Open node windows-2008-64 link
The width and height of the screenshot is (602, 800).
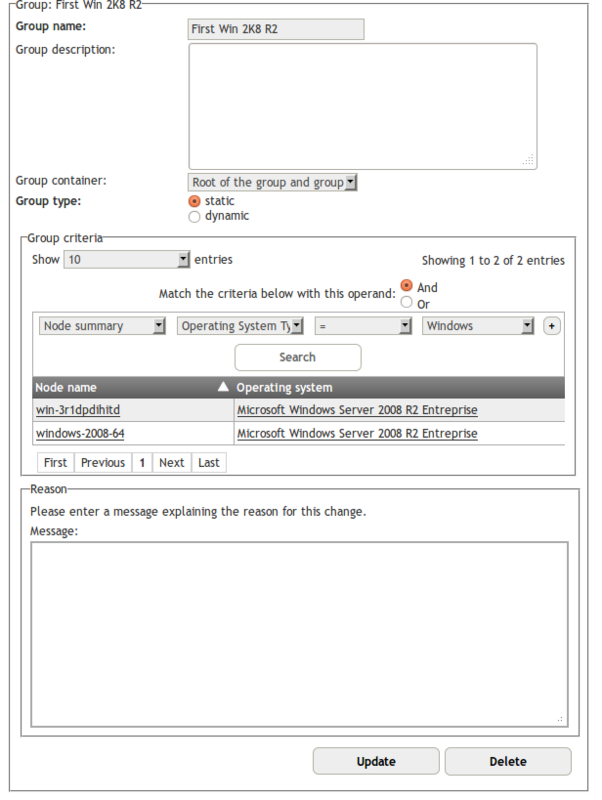(x=80, y=434)
